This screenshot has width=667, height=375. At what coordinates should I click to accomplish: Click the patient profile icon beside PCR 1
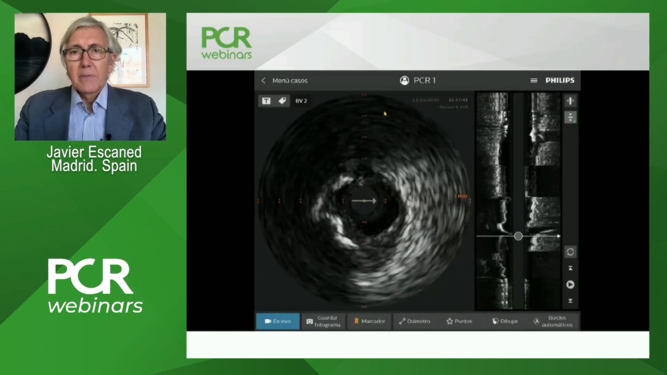click(x=404, y=80)
